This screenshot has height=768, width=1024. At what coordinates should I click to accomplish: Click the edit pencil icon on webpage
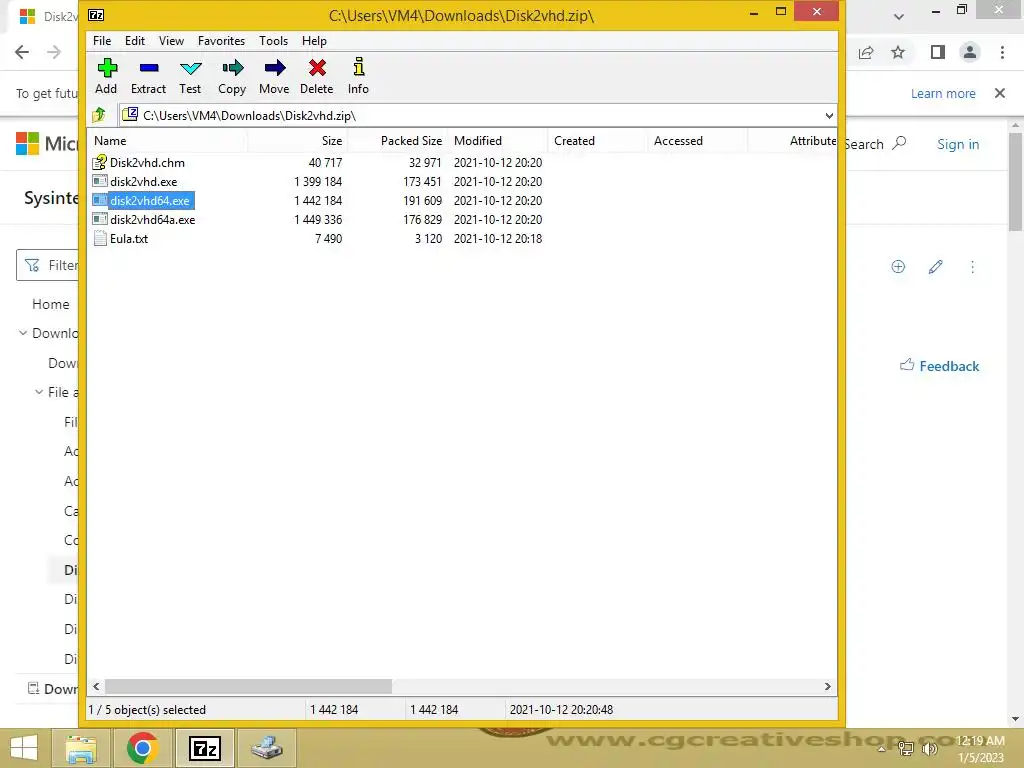(935, 266)
